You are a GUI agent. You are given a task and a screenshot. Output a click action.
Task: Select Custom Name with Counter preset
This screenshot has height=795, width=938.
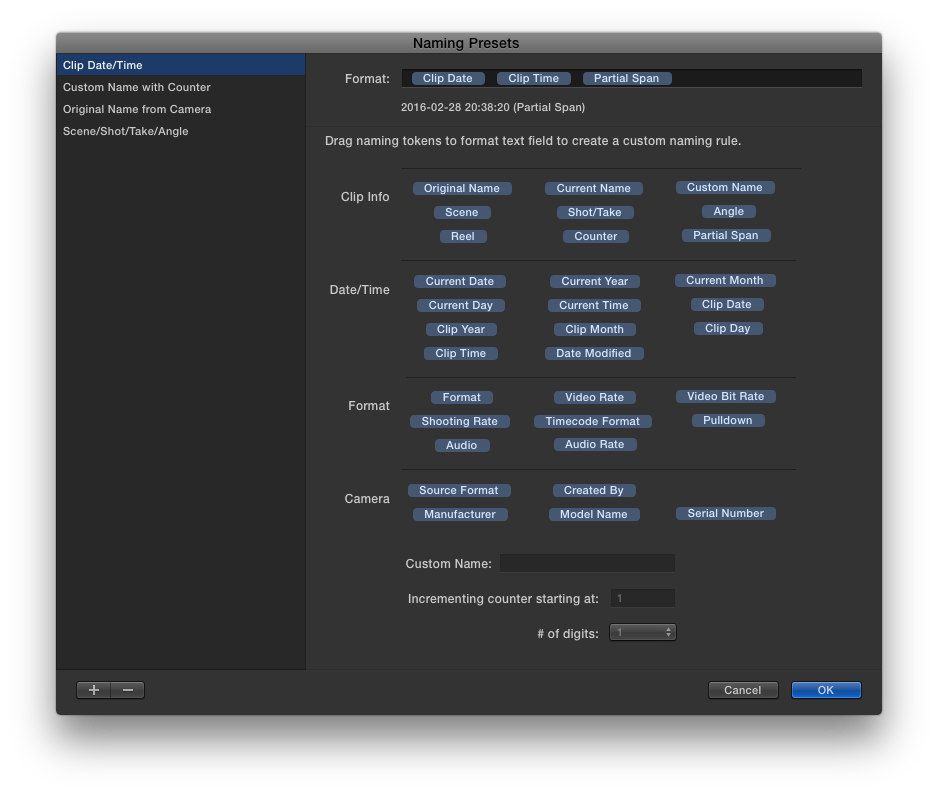point(137,87)
